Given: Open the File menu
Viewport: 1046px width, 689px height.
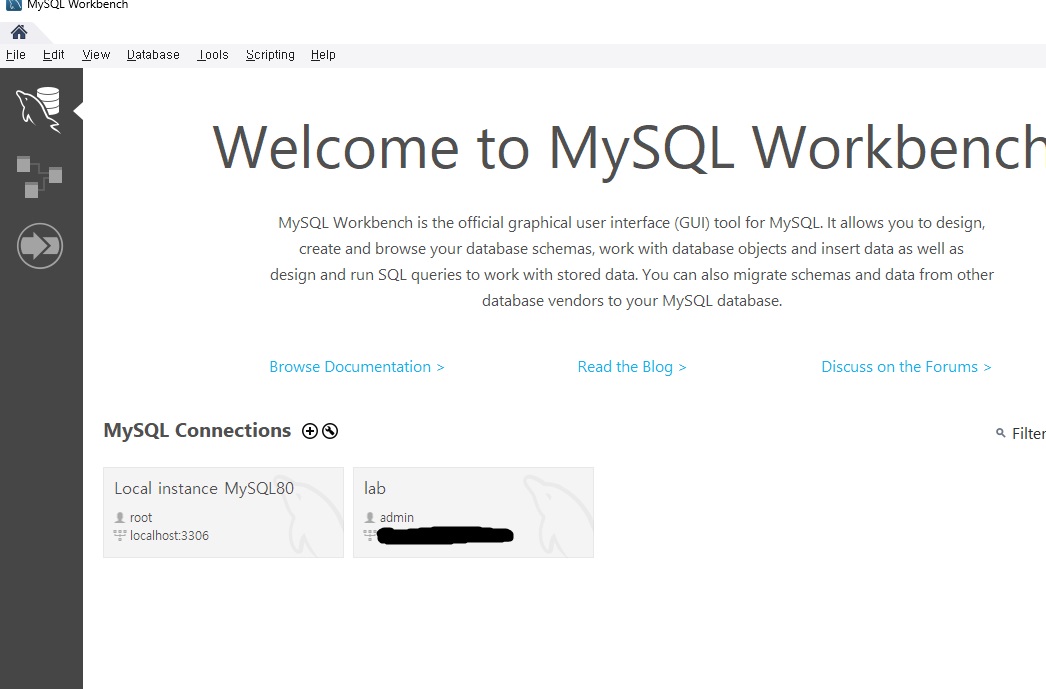Looking at the screenshot, I should coord(16,55).
